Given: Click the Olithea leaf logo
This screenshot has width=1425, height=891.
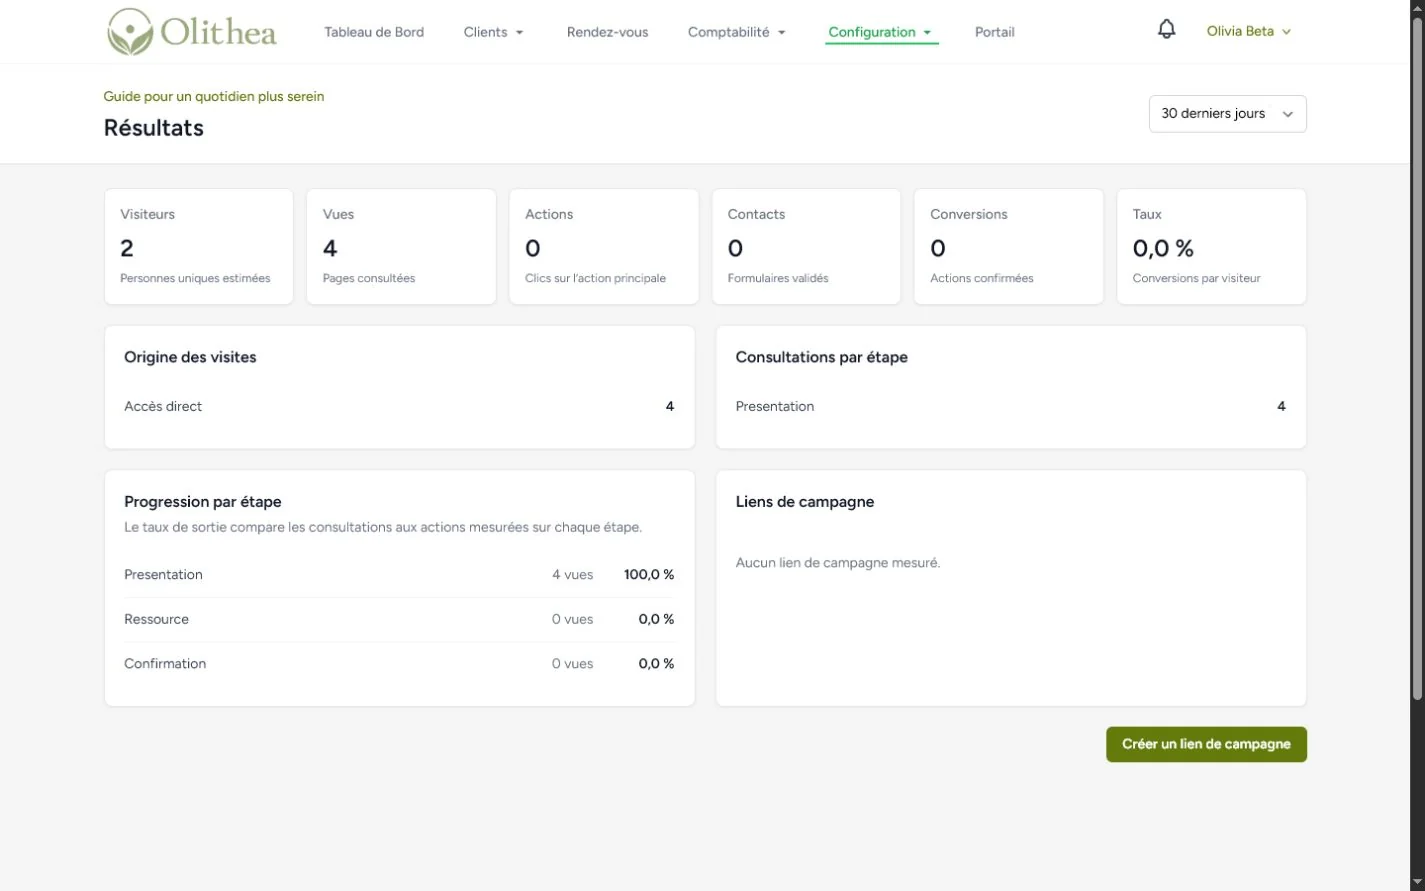Looking at the screenshot, I should 130,32.
